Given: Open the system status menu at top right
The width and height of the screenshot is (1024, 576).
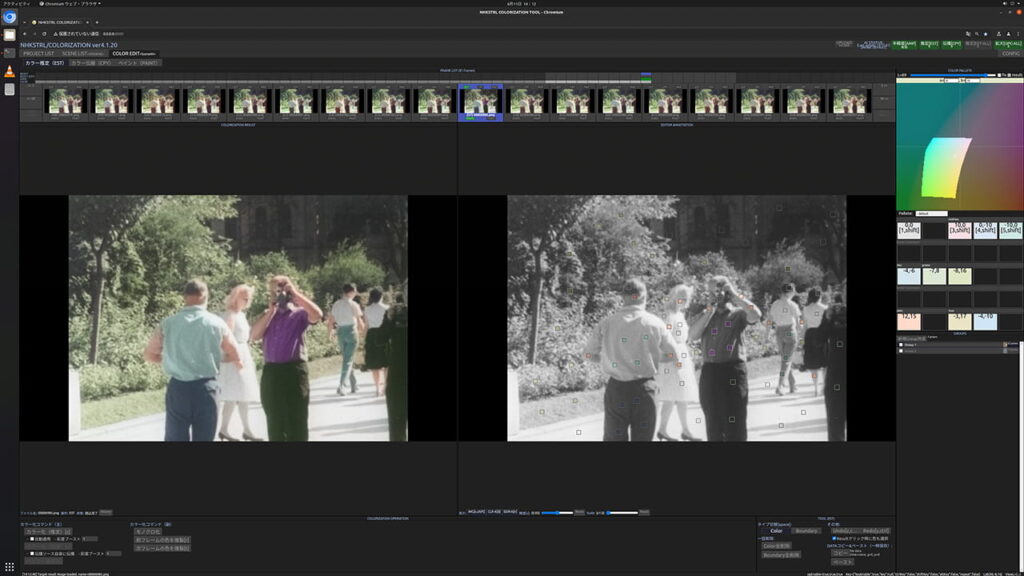Looking at the screenshot, I should [x=1010, y=4].
